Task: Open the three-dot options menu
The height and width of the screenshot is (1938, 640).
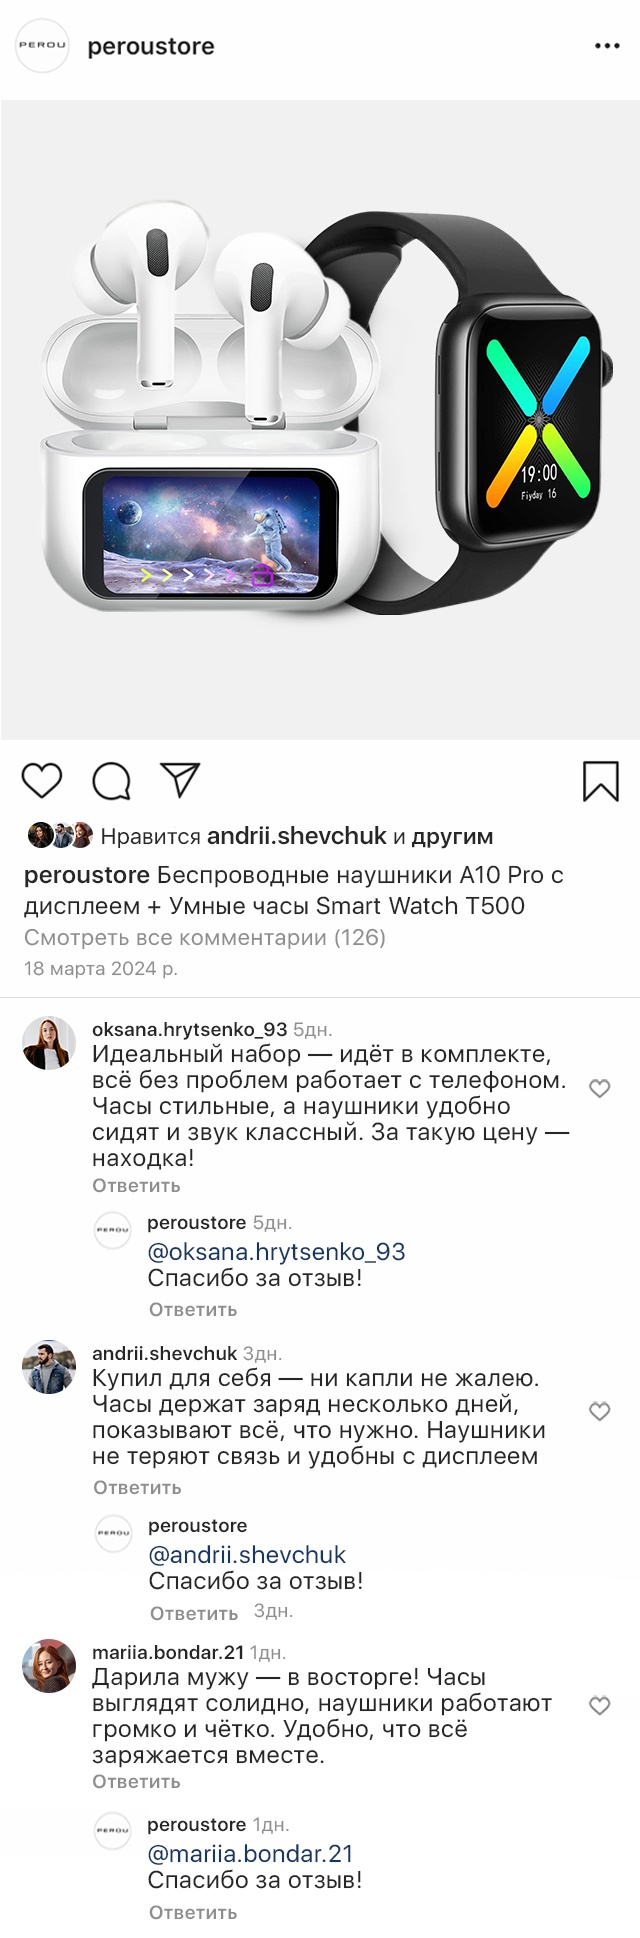Action: coord(607,46)
